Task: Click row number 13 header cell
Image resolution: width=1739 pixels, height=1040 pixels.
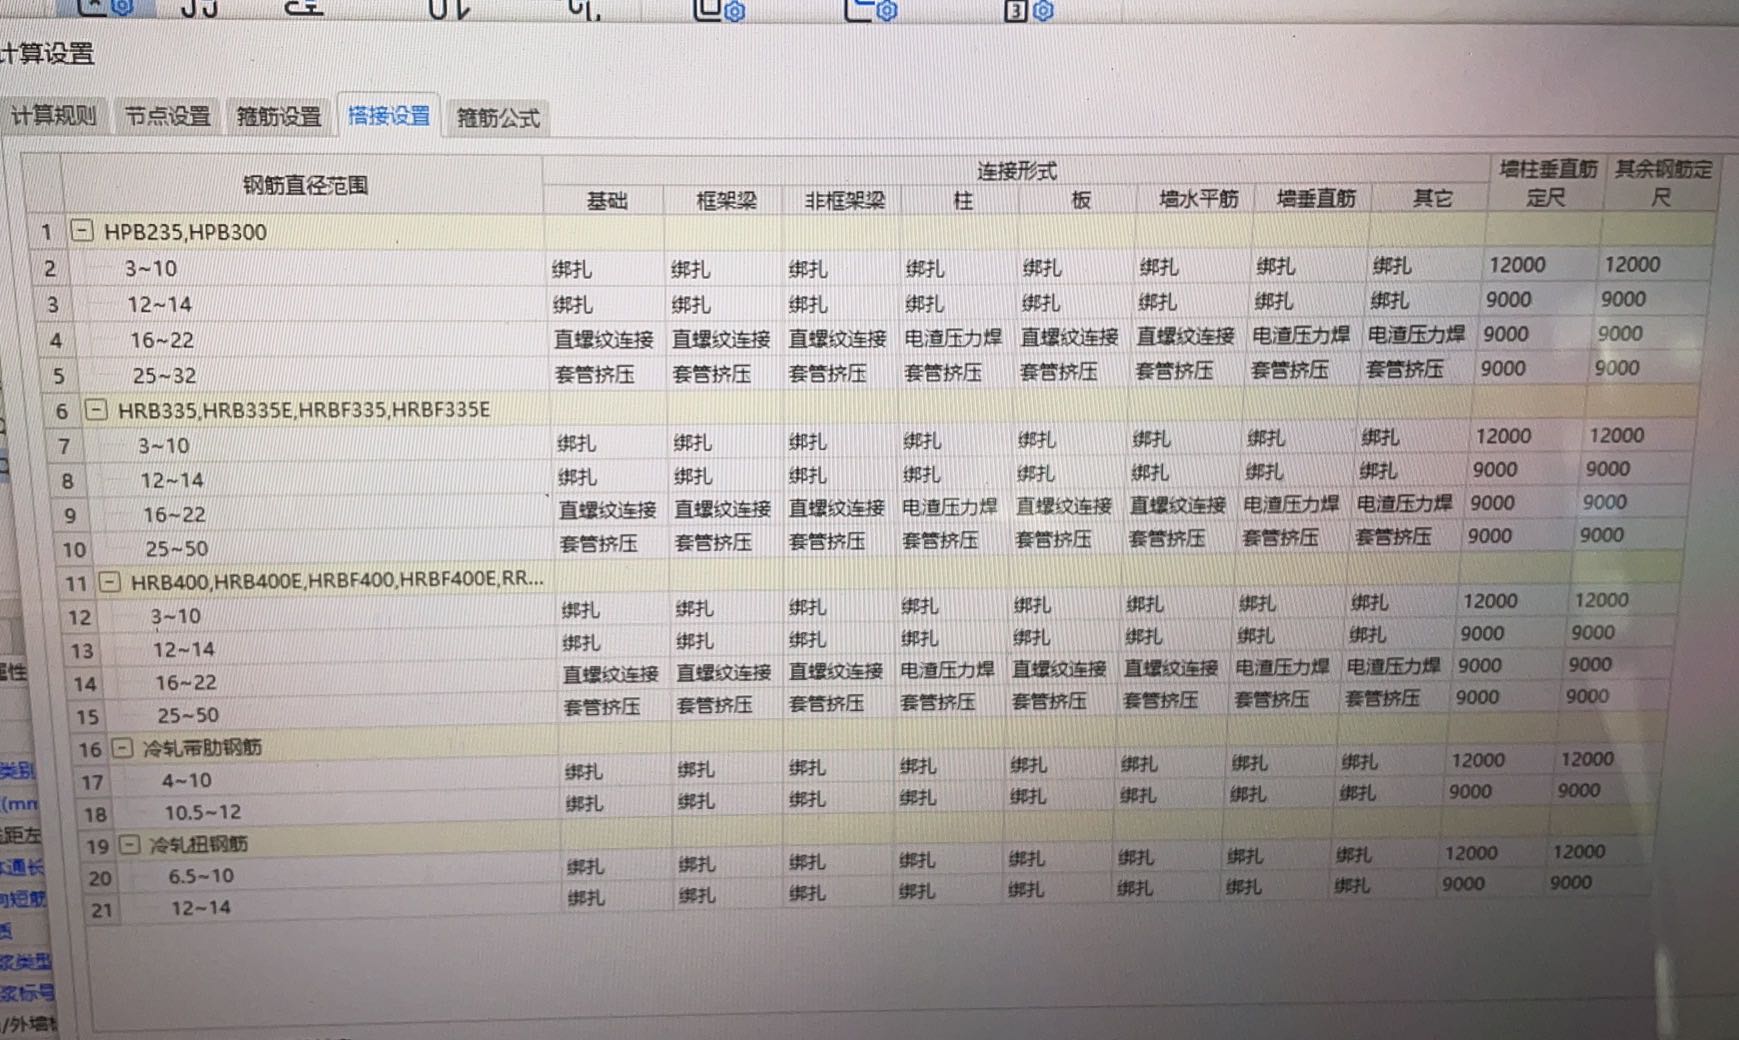Action: (82, 651)
